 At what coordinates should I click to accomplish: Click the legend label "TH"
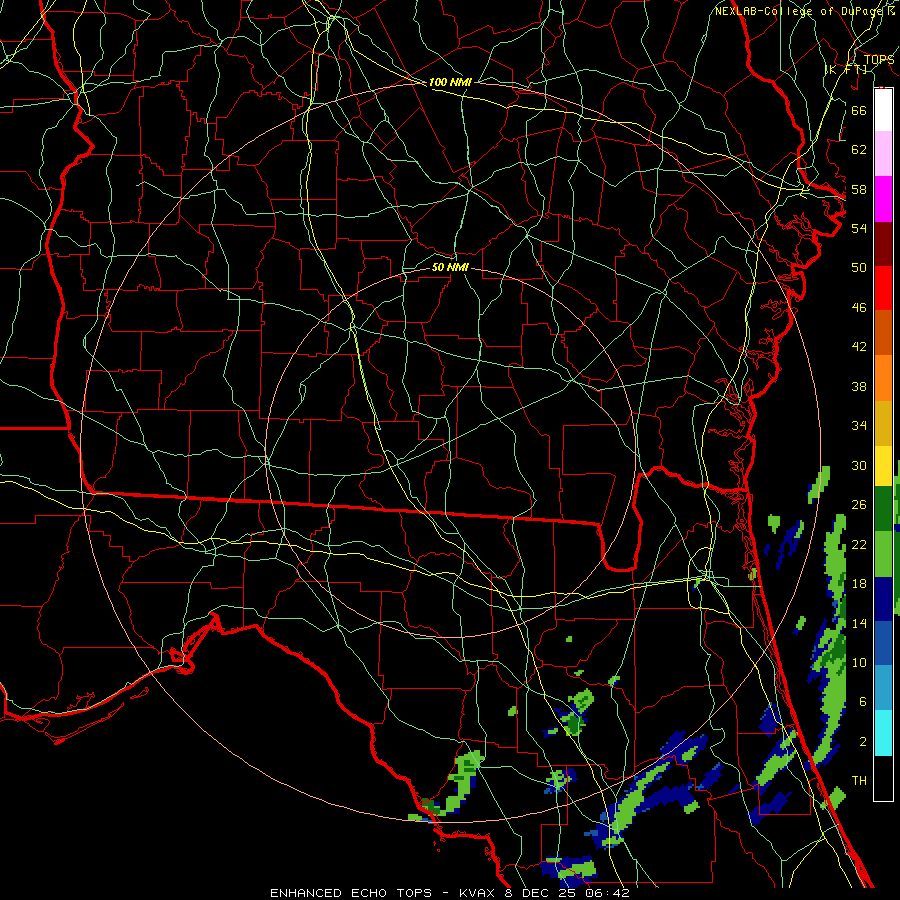pos(859,781)
